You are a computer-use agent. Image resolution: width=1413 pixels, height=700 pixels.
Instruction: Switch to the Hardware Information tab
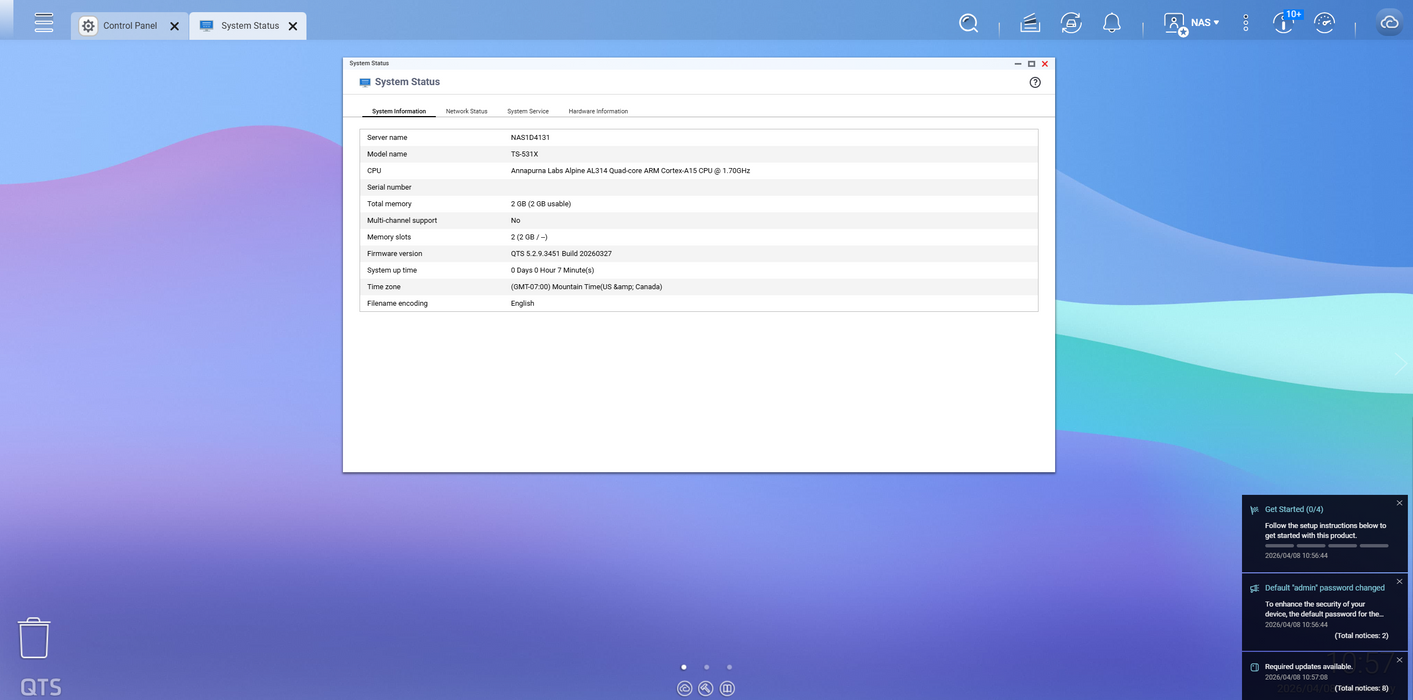[x=598, y=111]
